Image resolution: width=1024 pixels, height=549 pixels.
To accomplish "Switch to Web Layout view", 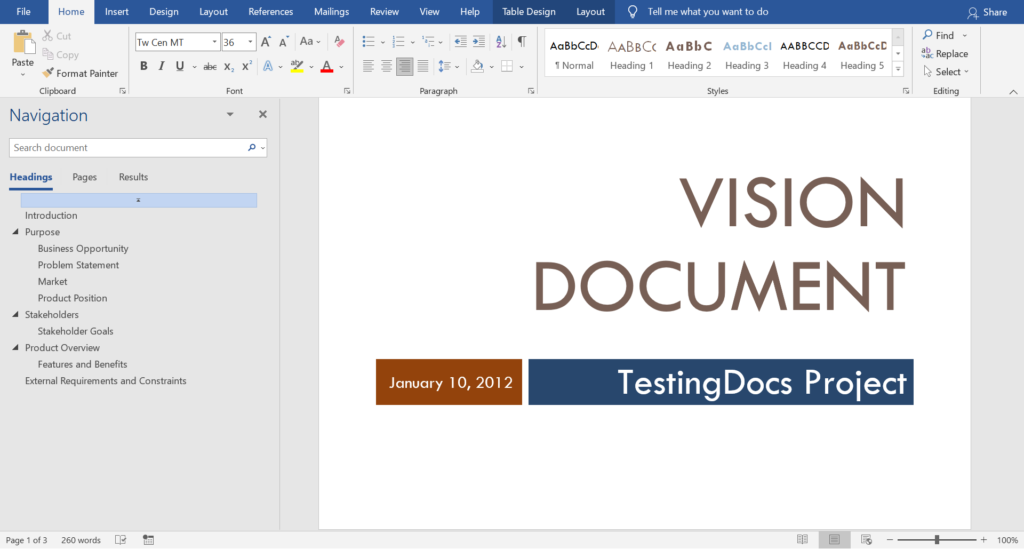I will click(x=867, y=540).
